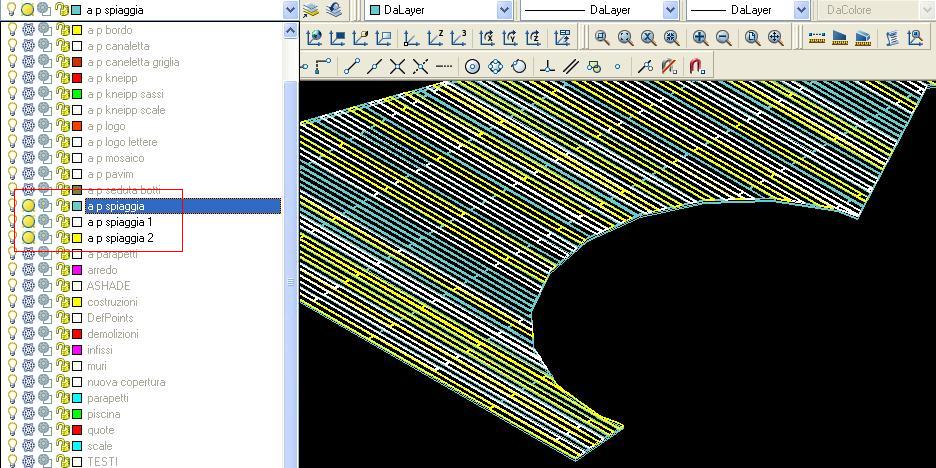936x468 pixels.
Task: Rotate UCS about X axis
Action: [x=487, y=38]
